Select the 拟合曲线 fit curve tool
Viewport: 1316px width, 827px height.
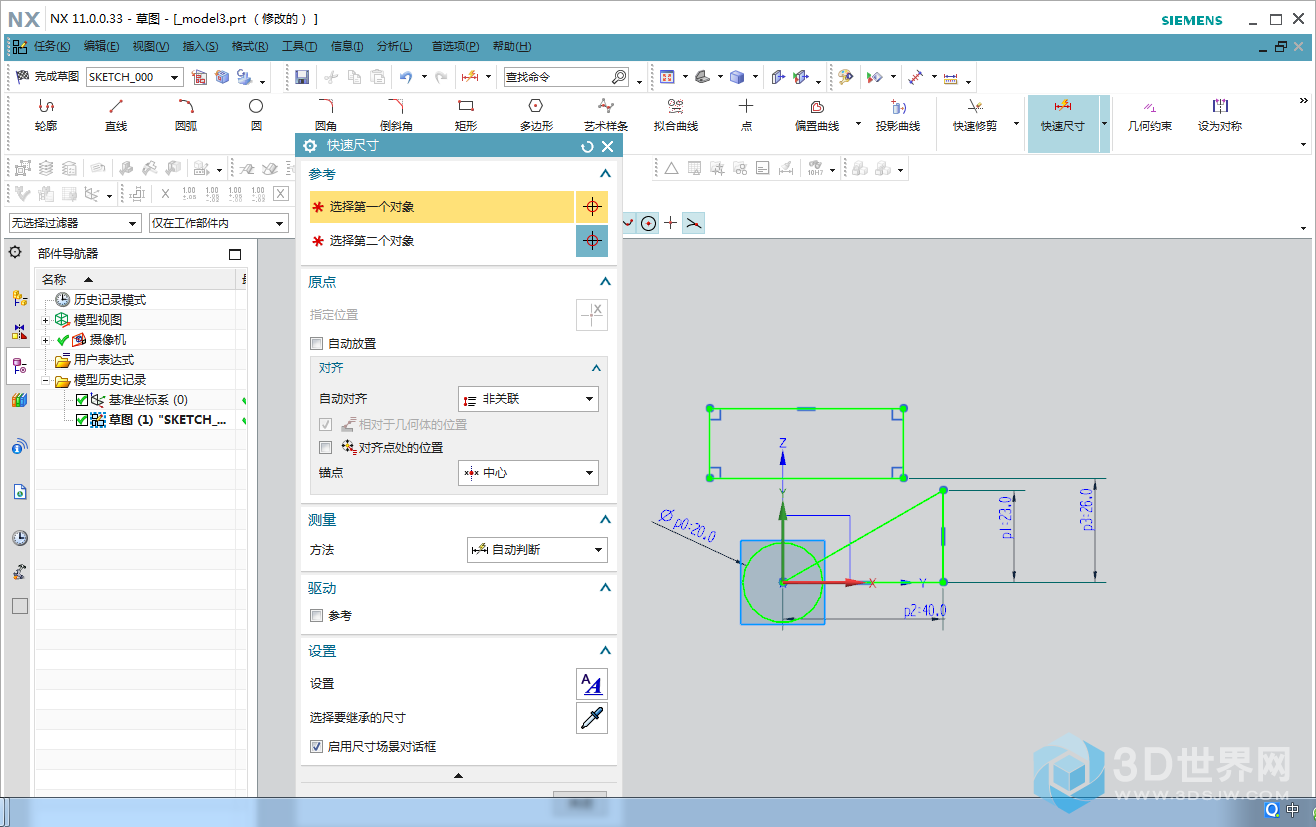click(x=676, y=115)
